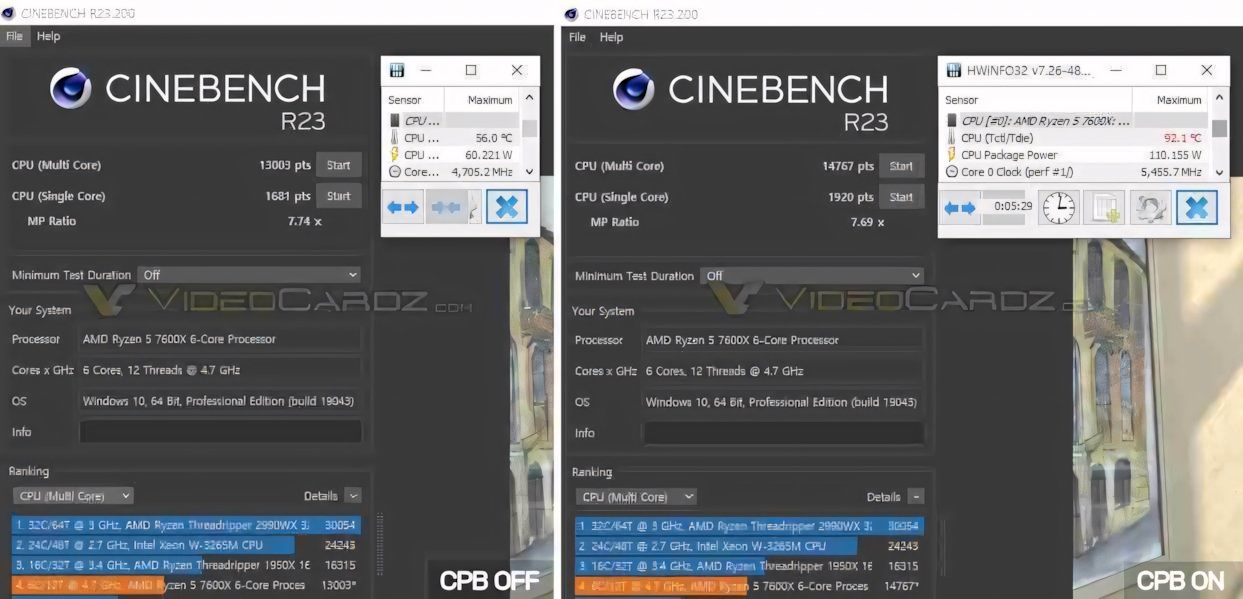Select the Core 0 Clock (perf #1/) row

point(1075,172)
